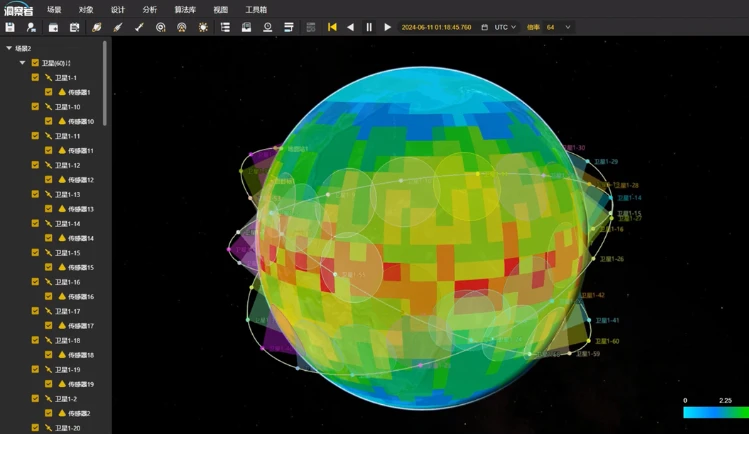Open the UTC timezone dropdown
The height and width of the screenshot is (450, 750).
505,27
